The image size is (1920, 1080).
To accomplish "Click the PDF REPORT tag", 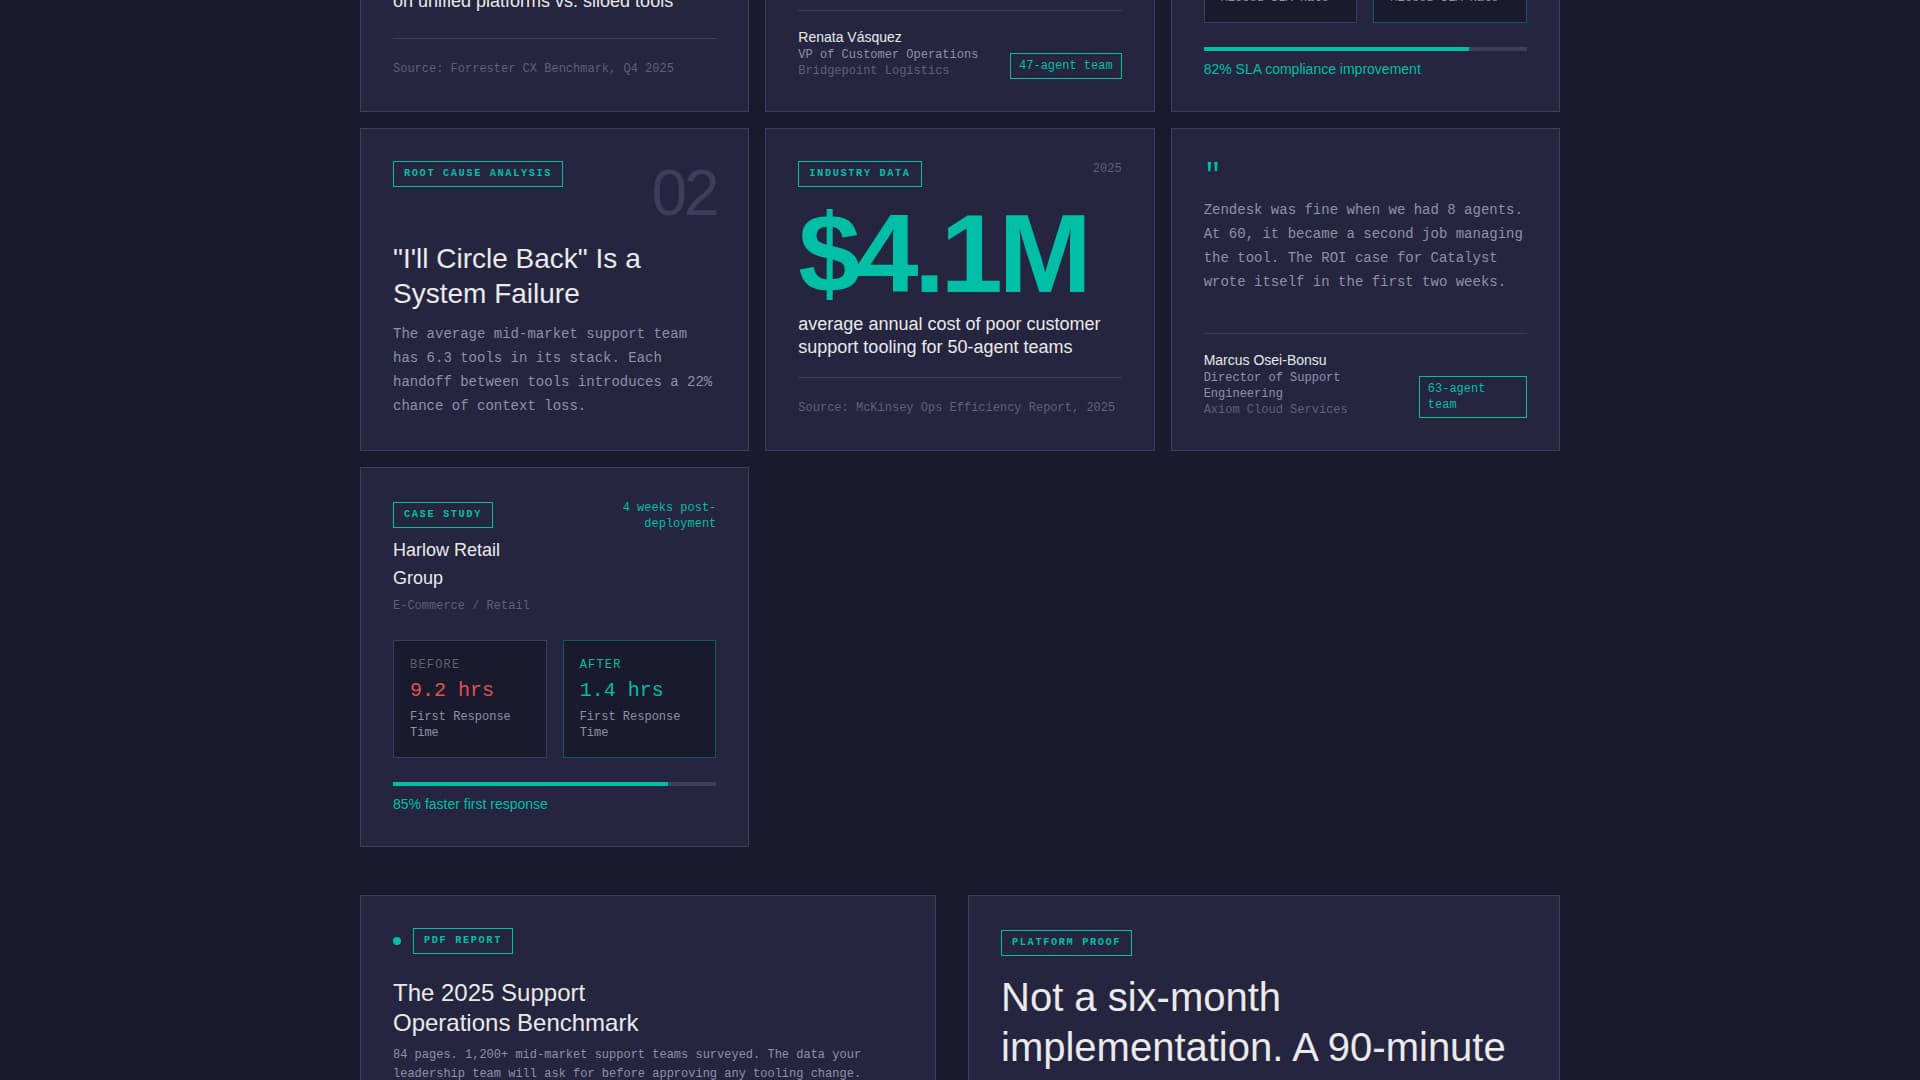I will point(462,941).
